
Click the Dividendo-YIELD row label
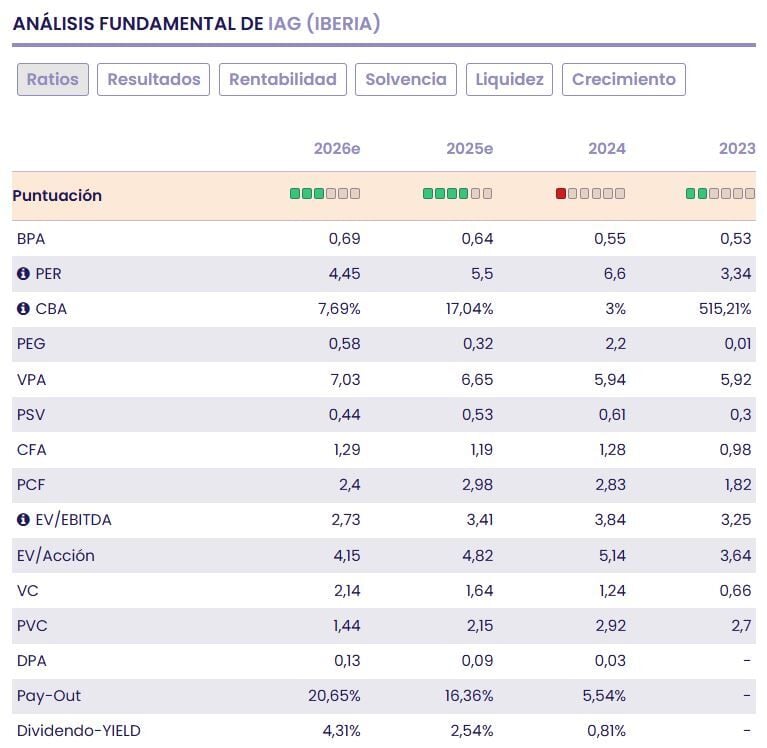(79, 731)
